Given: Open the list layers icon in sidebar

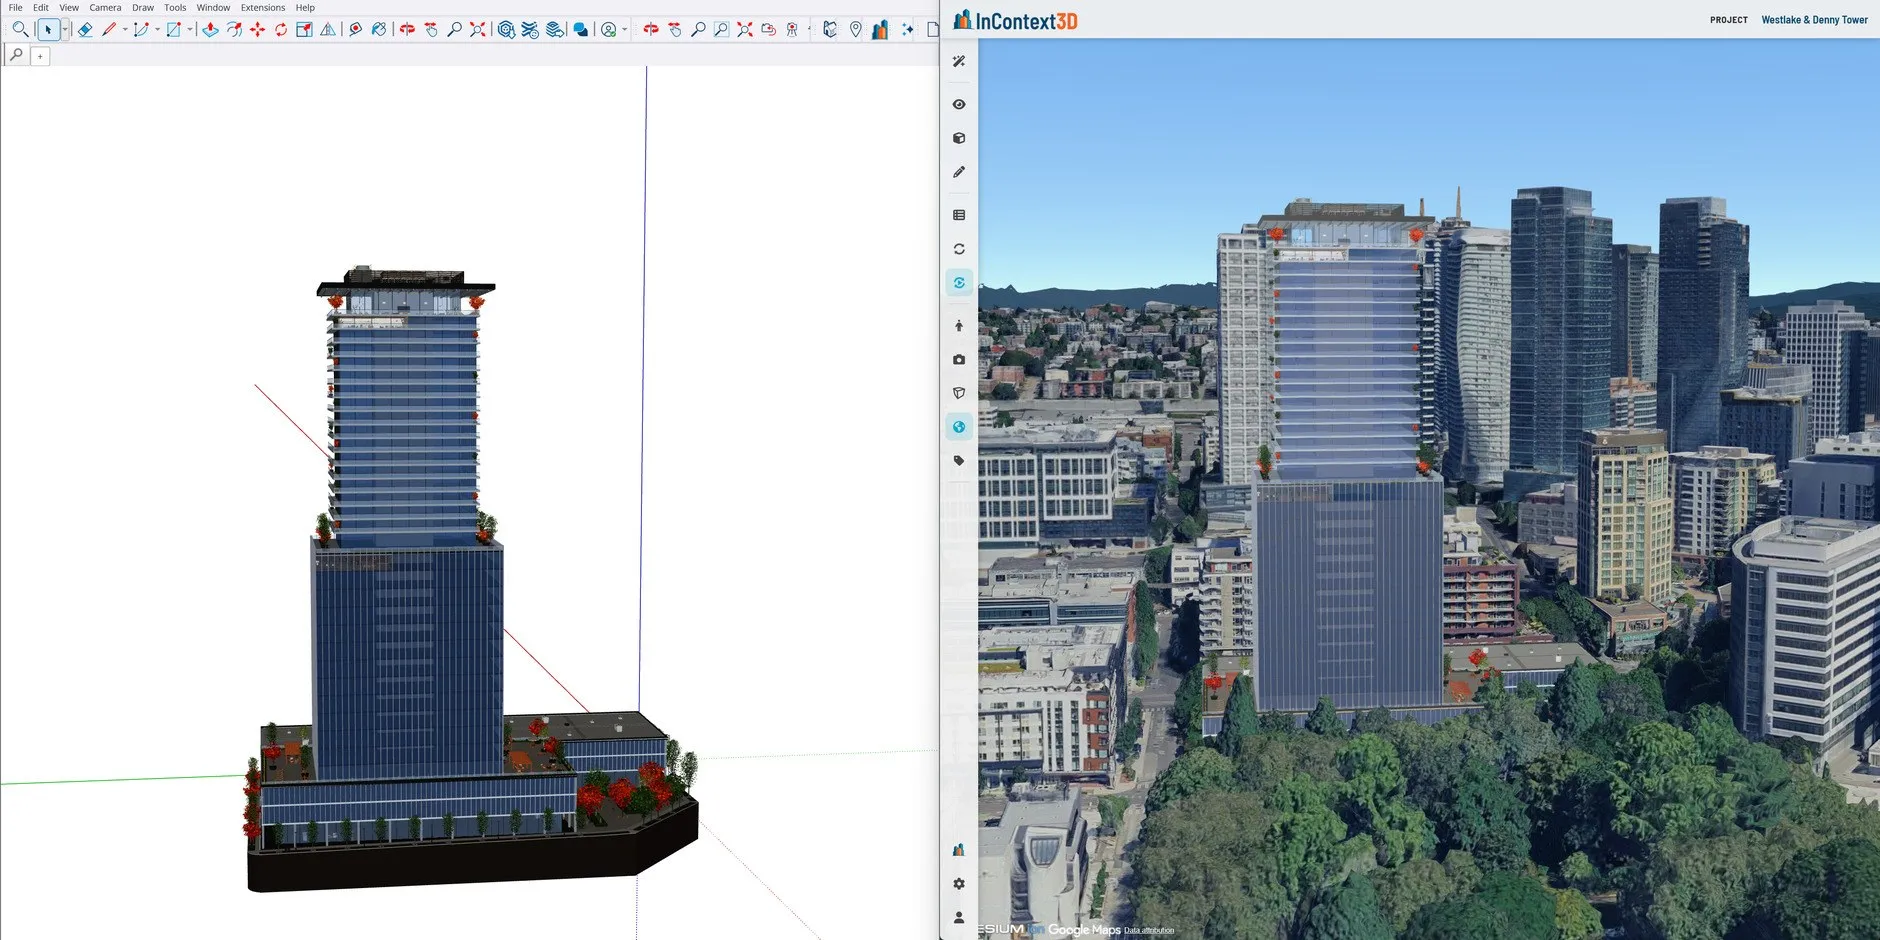Looking at the screenshot, I should 959,215.
